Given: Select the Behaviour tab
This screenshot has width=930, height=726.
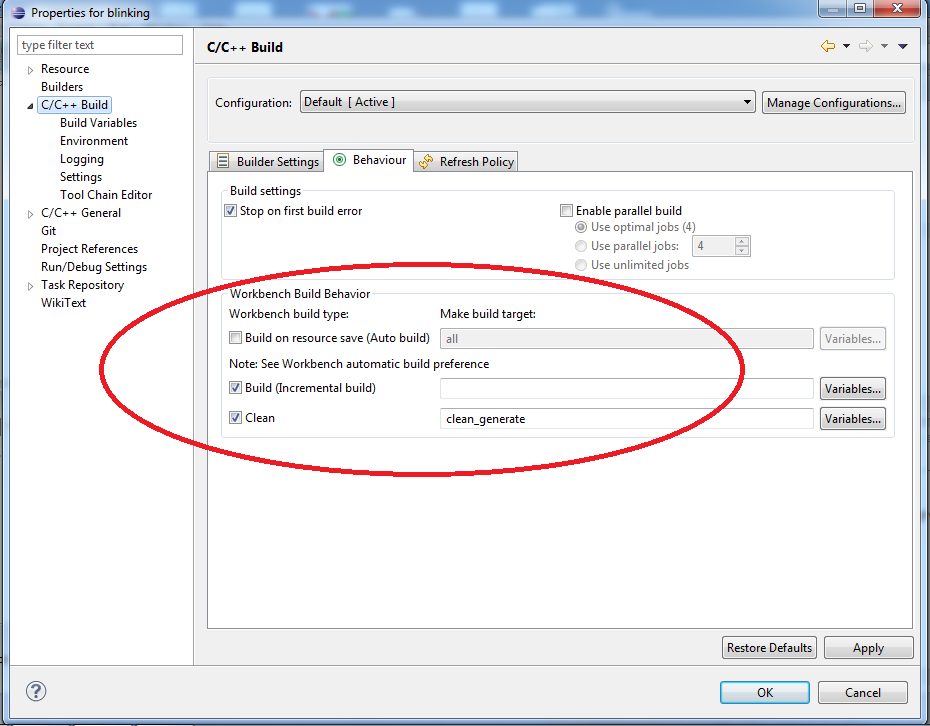Looking at the screenshot, I should (369, 160).
